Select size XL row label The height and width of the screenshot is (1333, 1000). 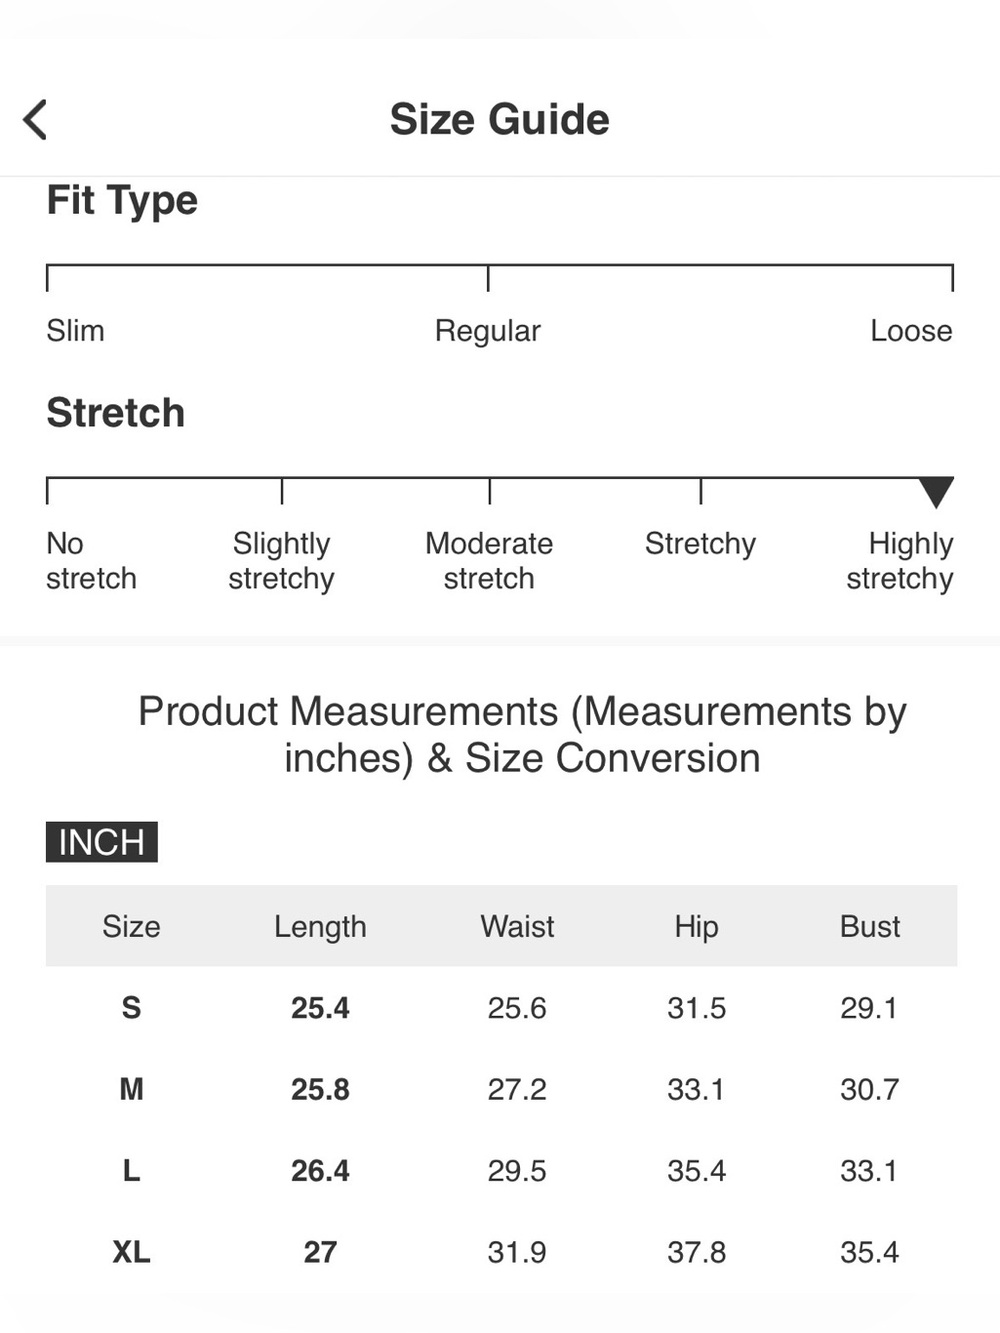coord(131,1252)
